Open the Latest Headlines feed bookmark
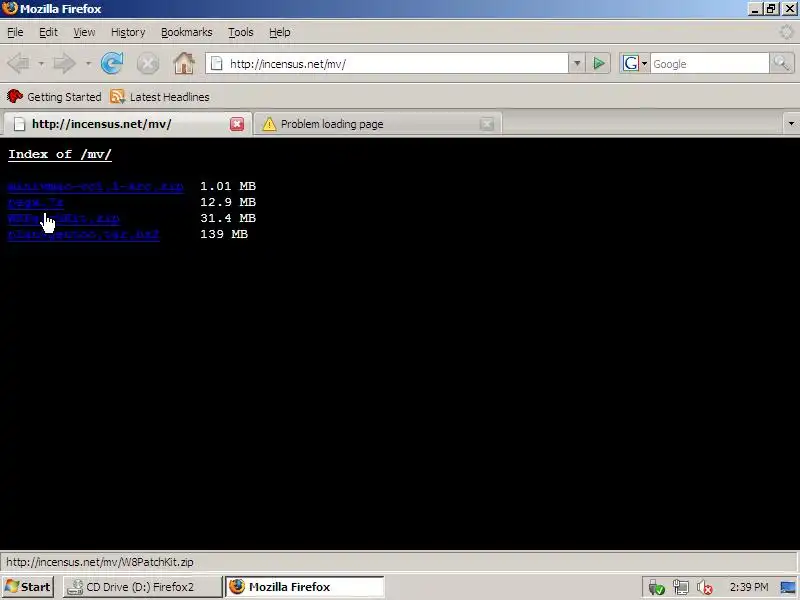 [160, 97]
